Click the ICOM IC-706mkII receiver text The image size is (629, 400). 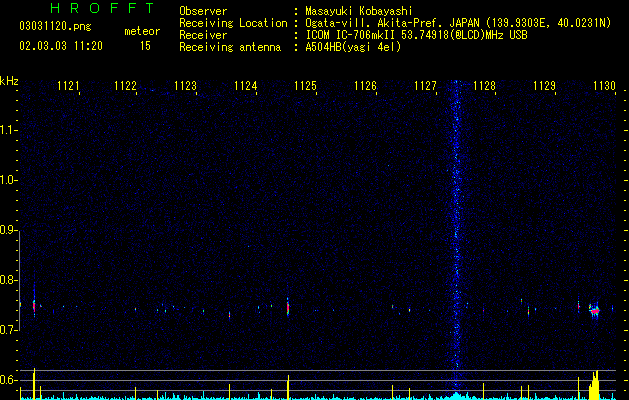(x=416, y=35)
